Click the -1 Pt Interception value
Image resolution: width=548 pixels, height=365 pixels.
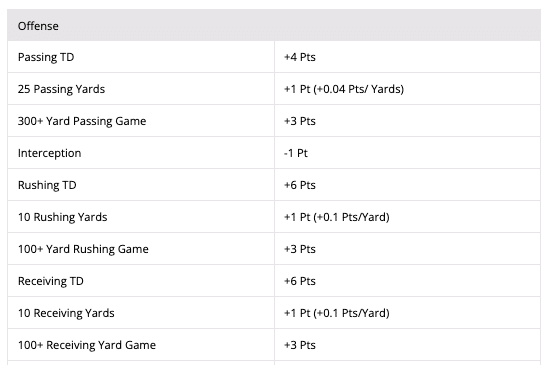tap(296, 153)
